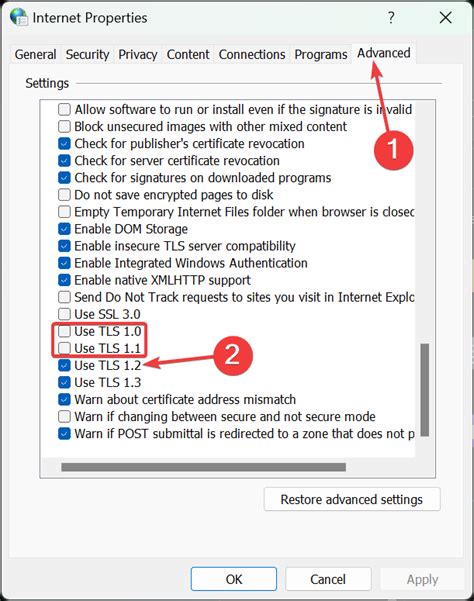Toggle Enable Integrated Windows Authentication
The image size is (474, 601).
point(64,263)
